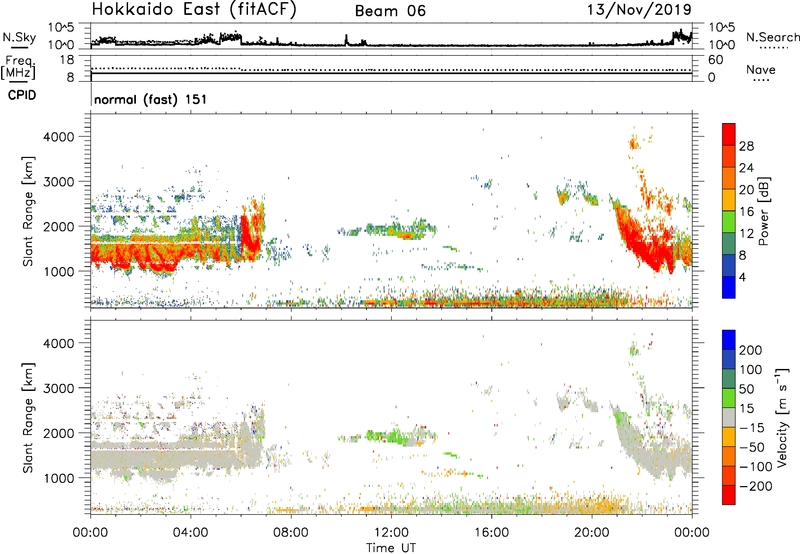
Task: Click the '12:00' time tick label
Action: [x=391, y=533]
